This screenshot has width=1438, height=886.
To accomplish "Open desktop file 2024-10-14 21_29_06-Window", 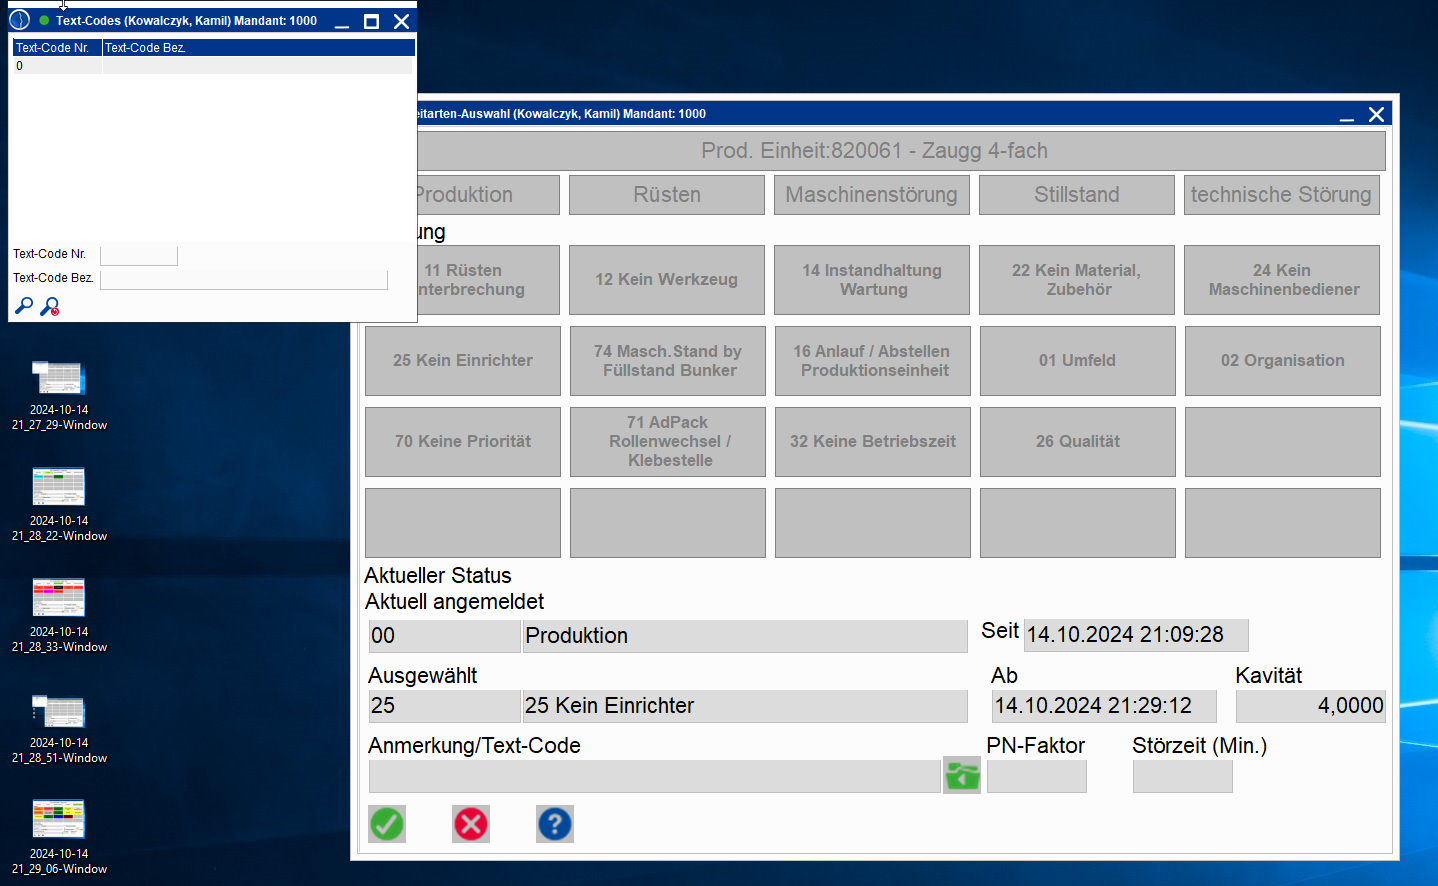I will 59,819.
